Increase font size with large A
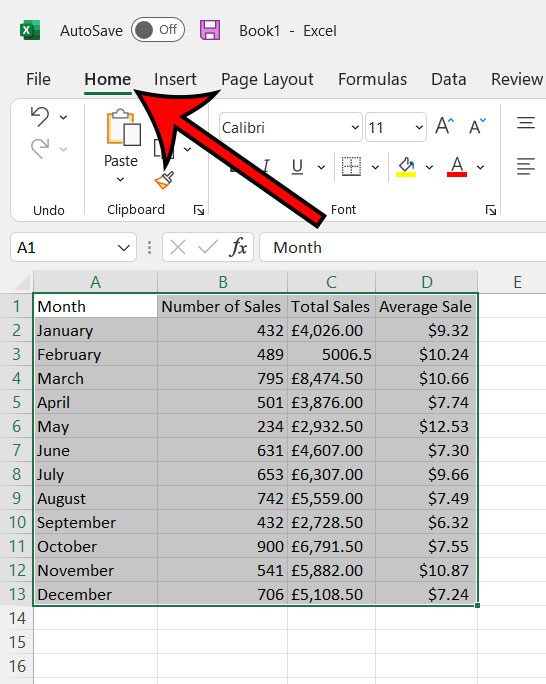This screenshot has width=546, height=684. (x=444, y=127)
